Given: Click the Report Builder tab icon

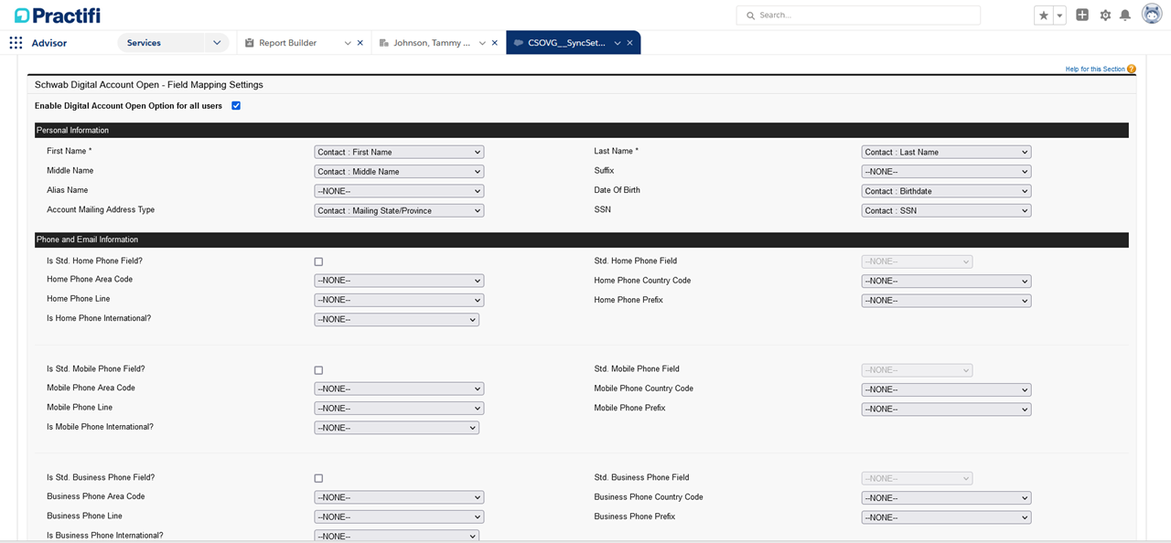Looking at the screenshot, I should click(x=249, y=43).
